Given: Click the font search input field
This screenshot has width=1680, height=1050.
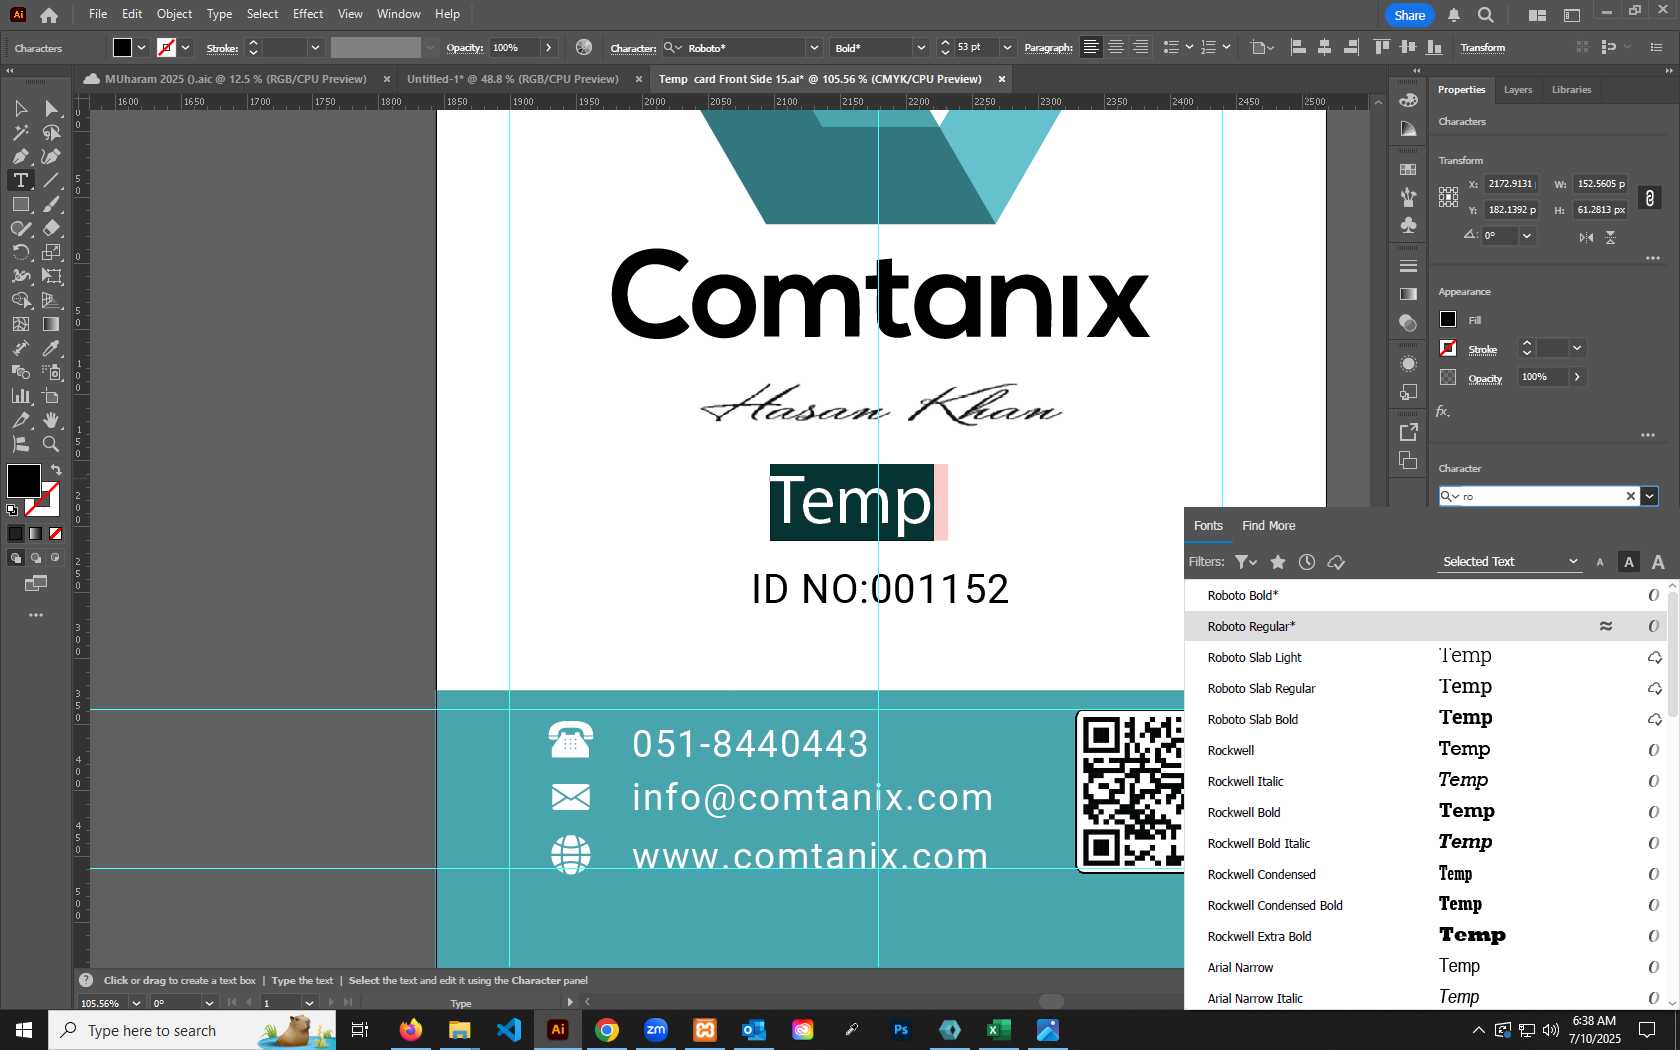Looking at the screenshot, I should tap(1540, 496).
